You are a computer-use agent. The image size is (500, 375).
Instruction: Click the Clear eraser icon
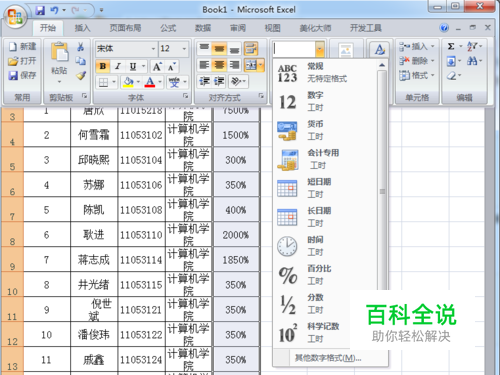point(451,76)
